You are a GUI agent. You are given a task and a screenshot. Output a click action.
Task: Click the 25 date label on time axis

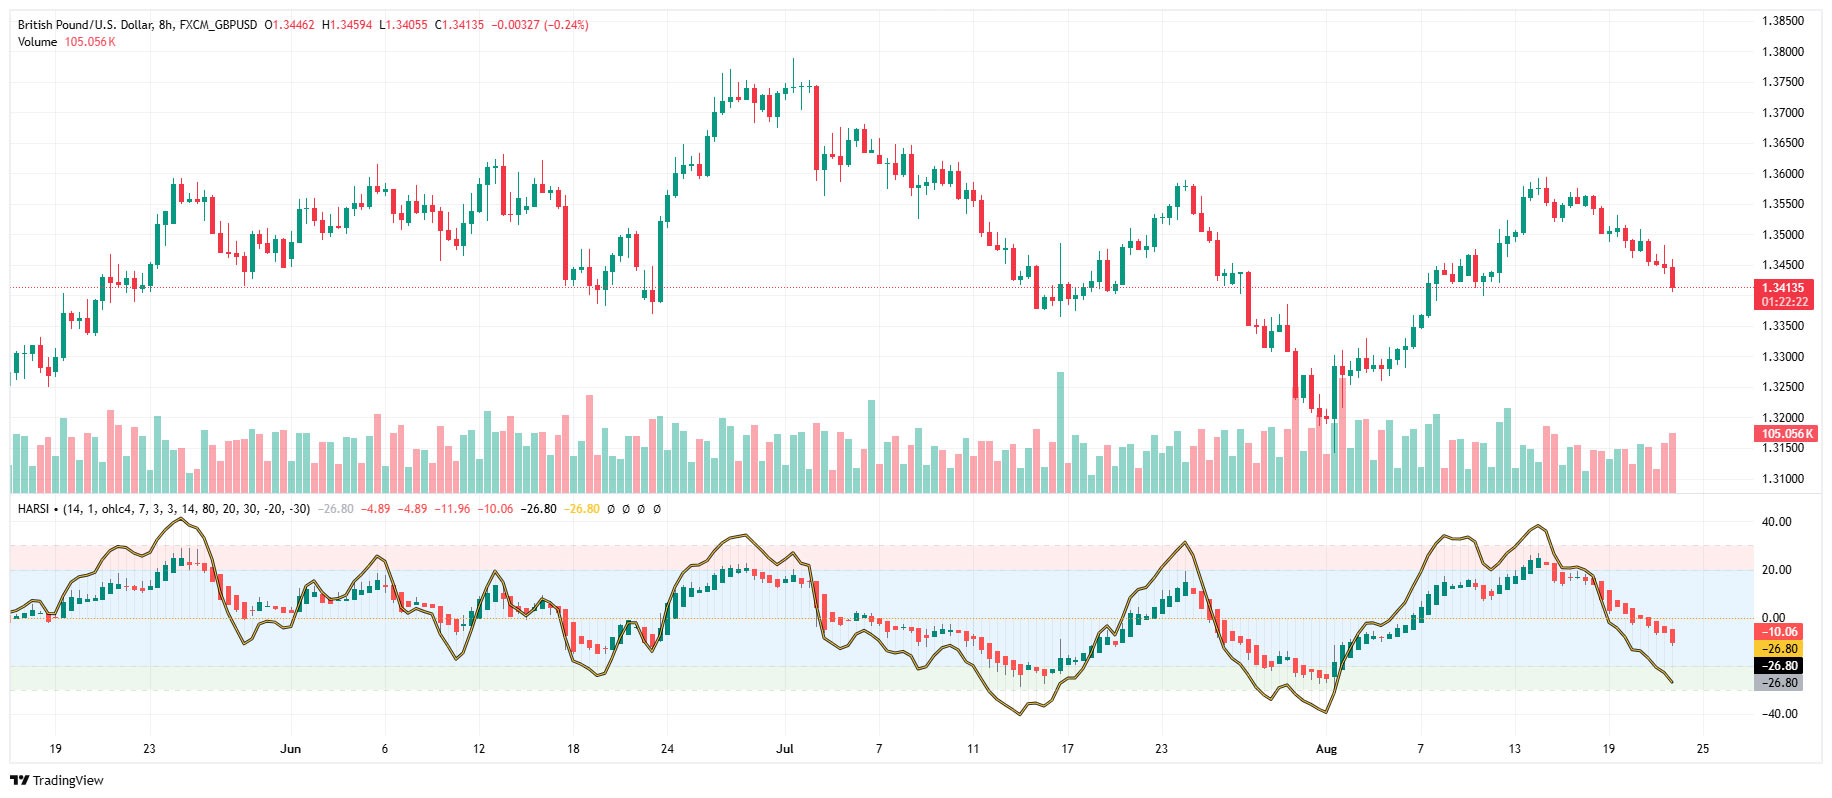(x=1703, y=749)
